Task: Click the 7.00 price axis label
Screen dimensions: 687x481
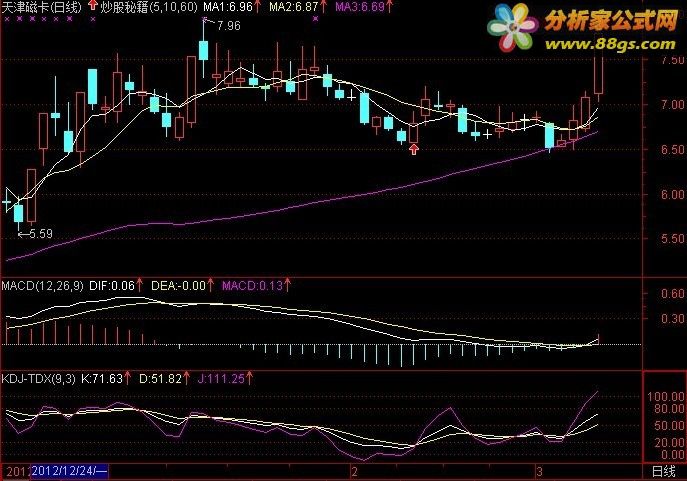Action: point(673,105)
